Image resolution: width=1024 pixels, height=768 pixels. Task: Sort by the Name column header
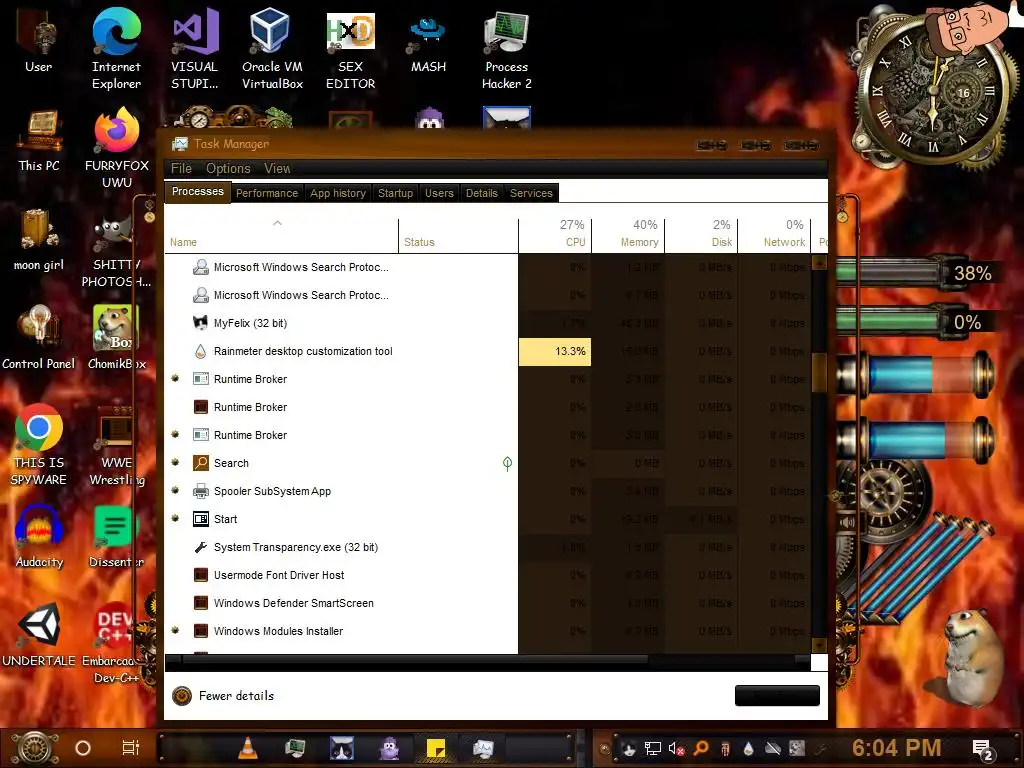click(281, 235)
